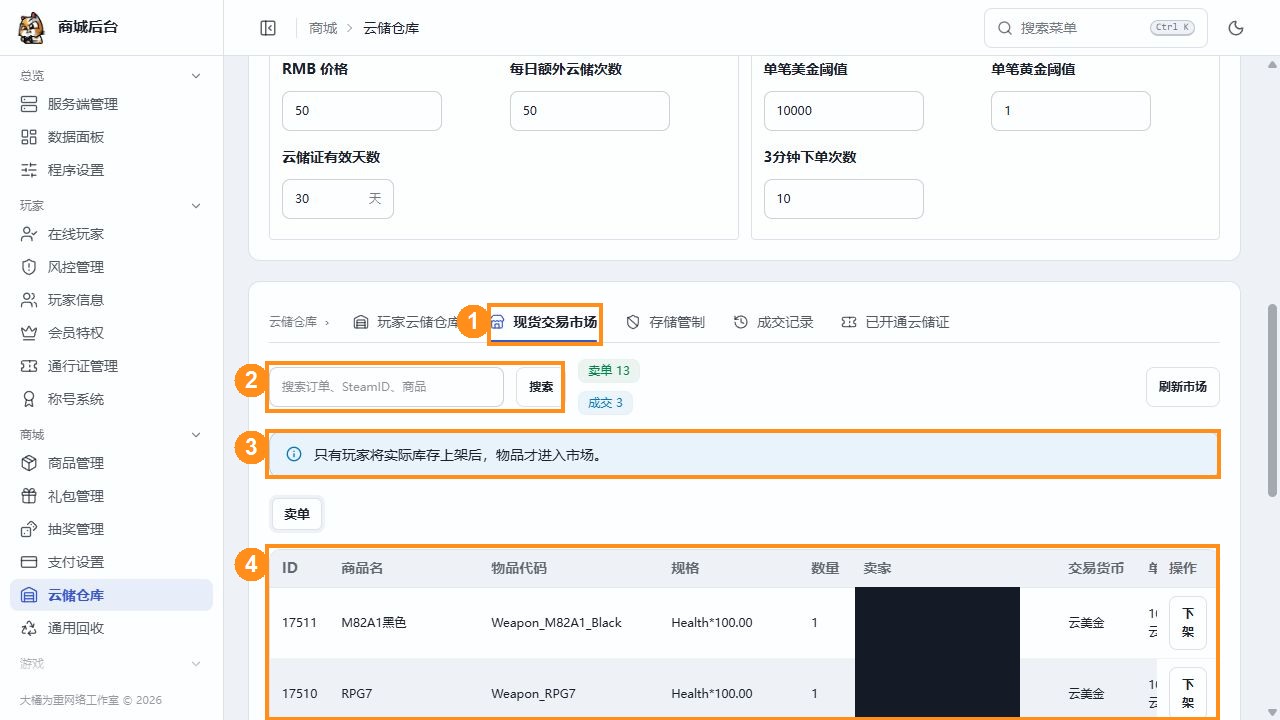Click the 程序设置 sliders icon
Image resolution: width=1280 pixels, height=720 pixels.
click(29, 170)
